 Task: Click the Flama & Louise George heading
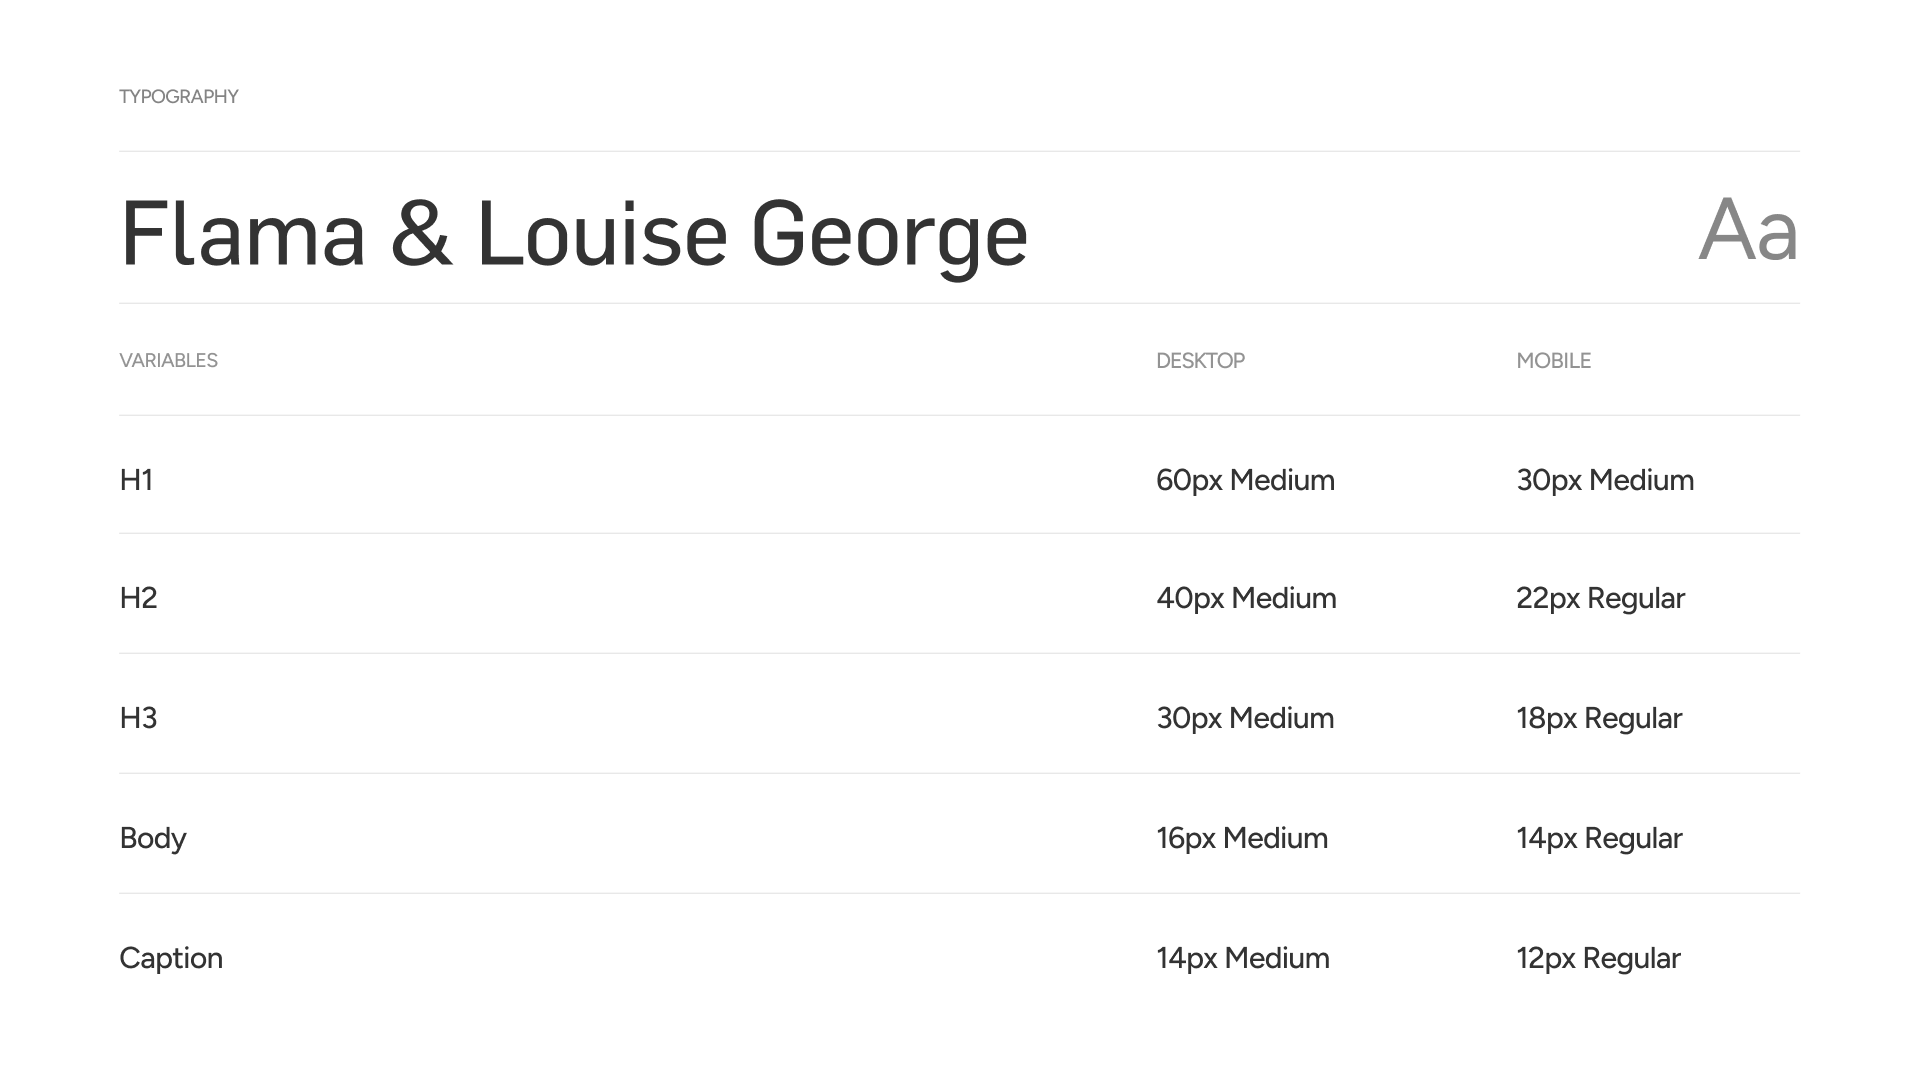[573, 234]
